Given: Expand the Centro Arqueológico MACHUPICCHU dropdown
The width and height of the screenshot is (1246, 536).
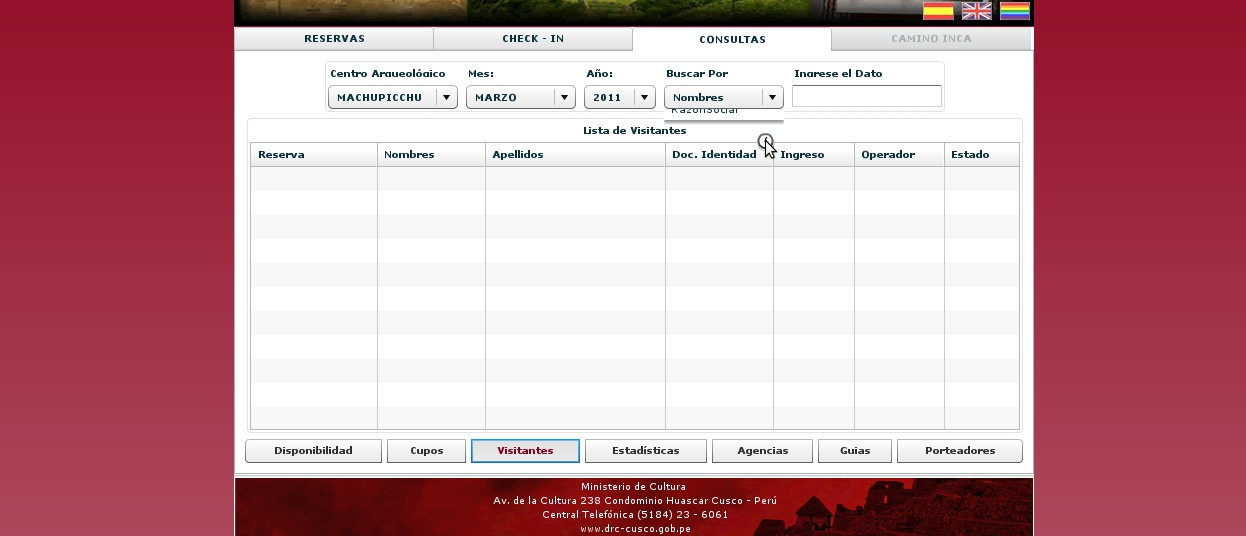Looking at the screenshot, I should (393, 97).
